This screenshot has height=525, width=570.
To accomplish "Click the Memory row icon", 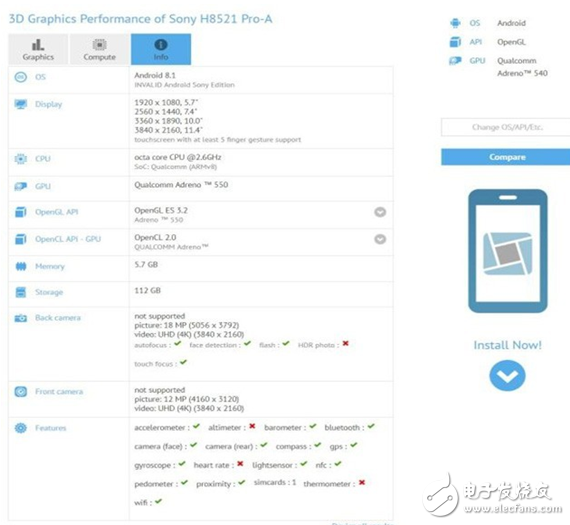I will [21, 266].
